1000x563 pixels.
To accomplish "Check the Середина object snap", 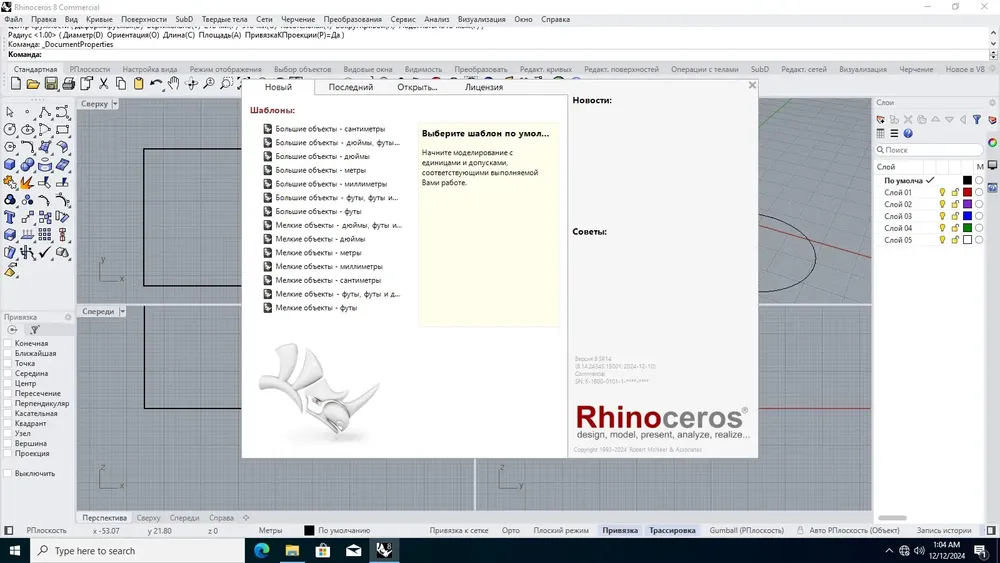I will (x=8, y=373).
